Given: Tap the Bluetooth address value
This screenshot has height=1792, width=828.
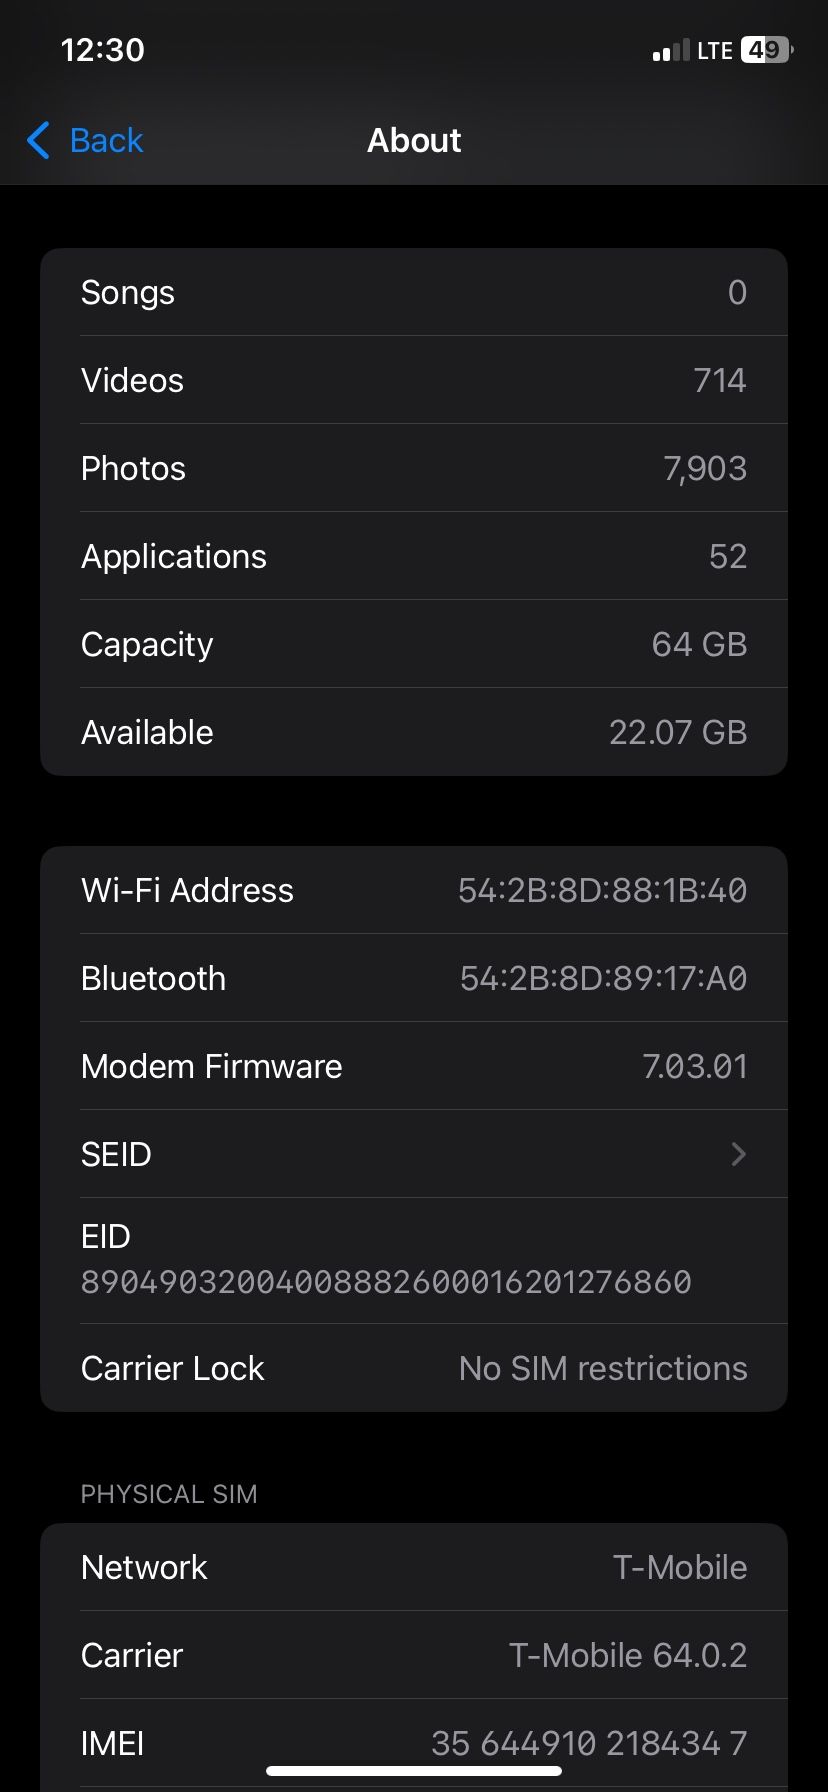Looking at the screenshot, I should tap(603, 979).
